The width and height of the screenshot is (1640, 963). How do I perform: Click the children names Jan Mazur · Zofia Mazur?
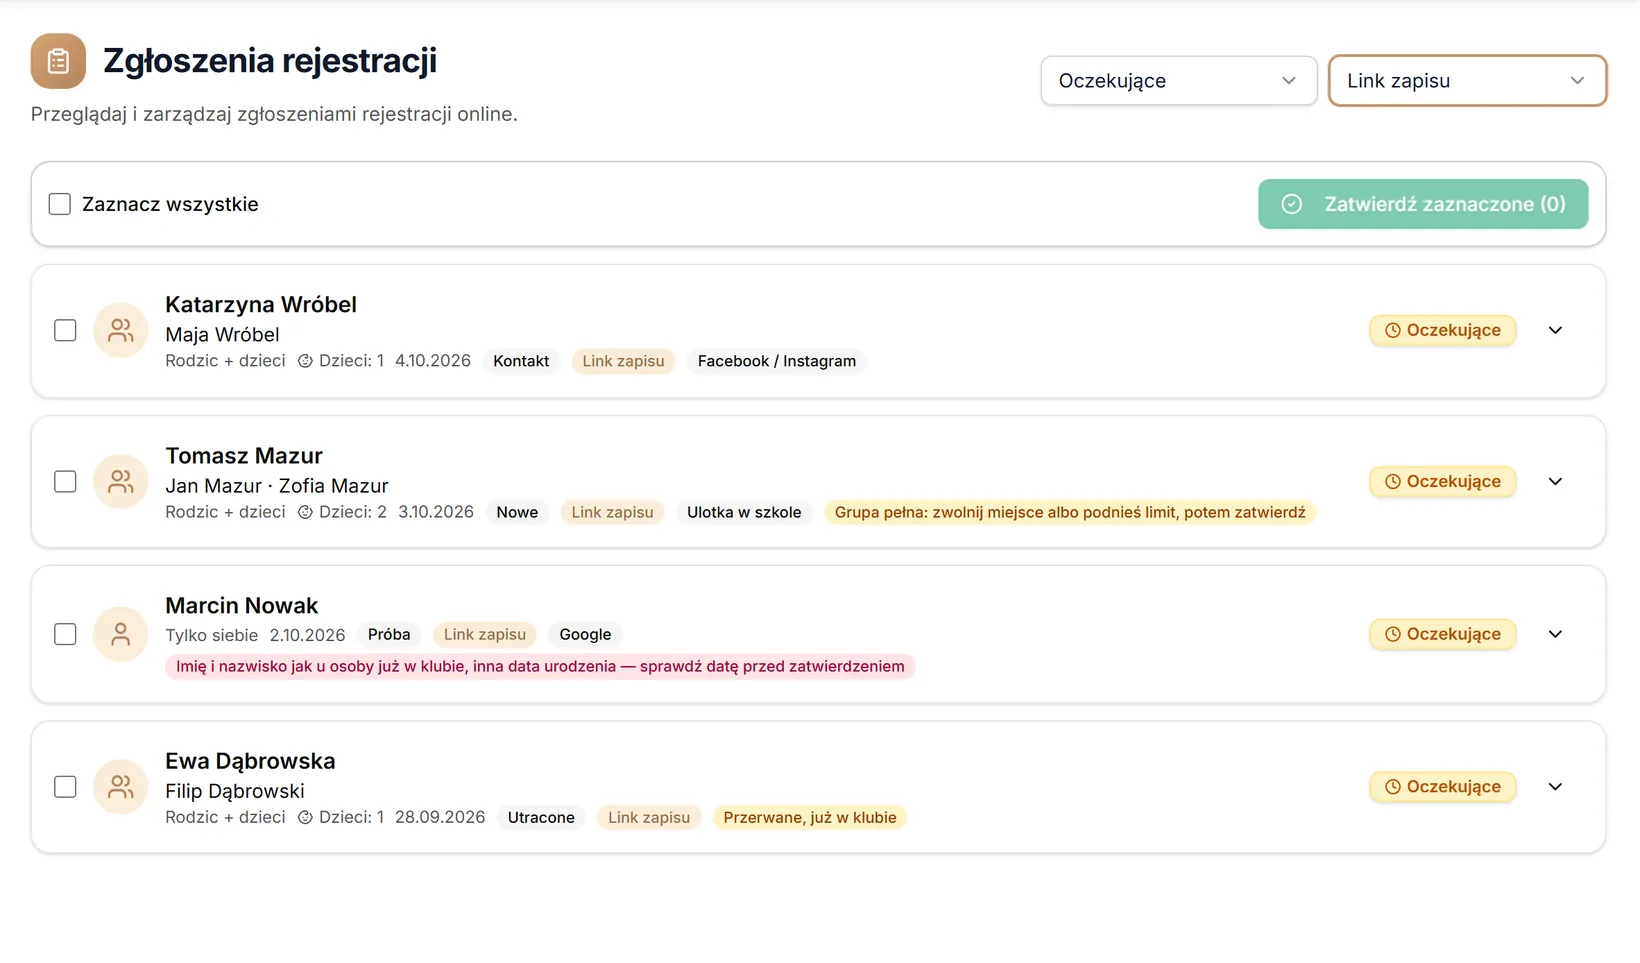pos(277,486)
